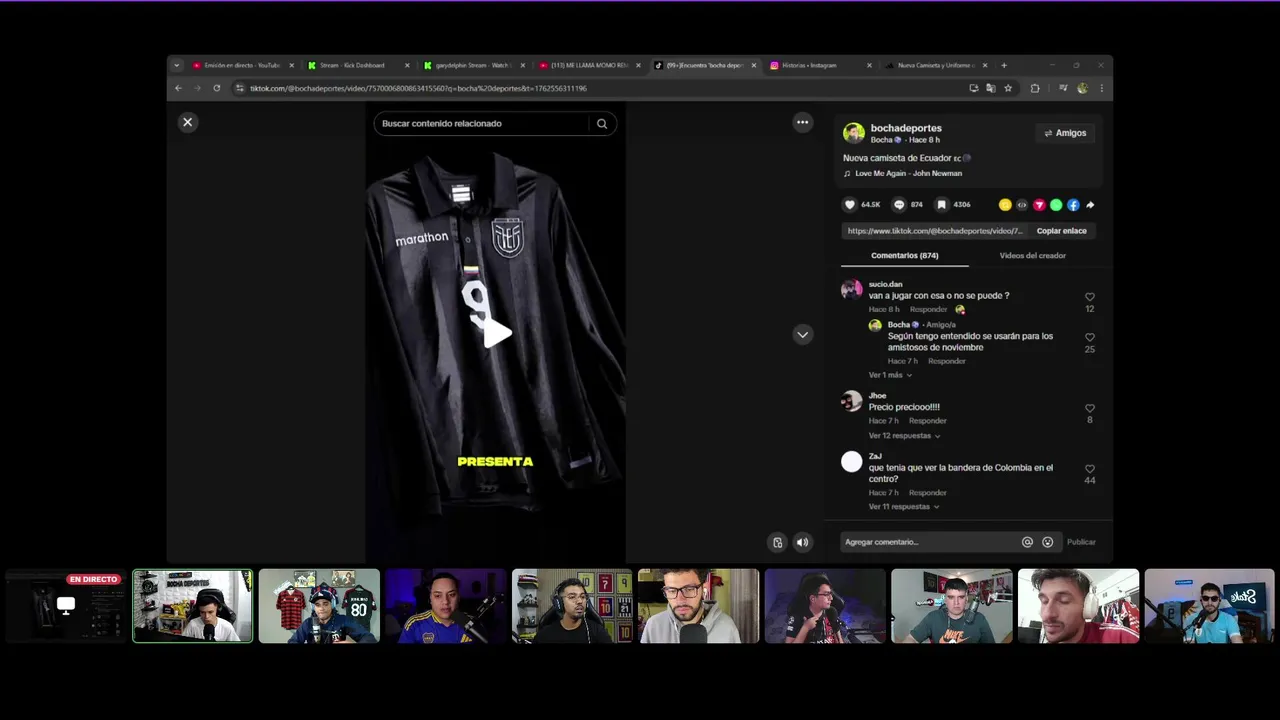Open browser profile avatar
Viewport: 1280px width, 720px height.
pyautogui.click(x=1082, y=89)
